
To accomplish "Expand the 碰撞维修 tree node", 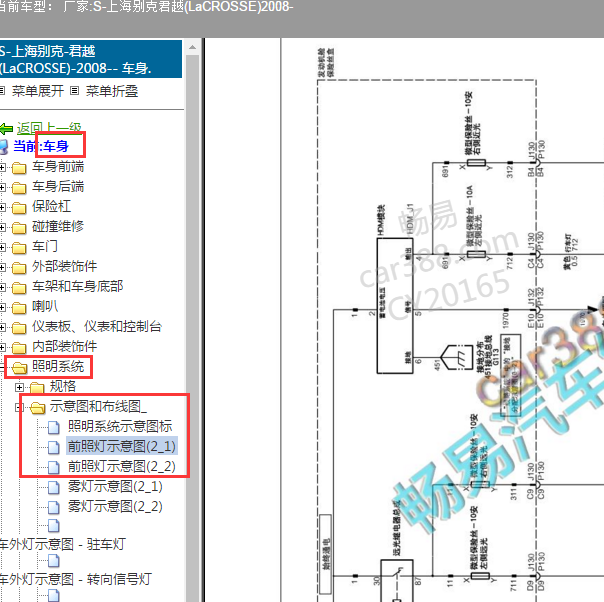I will pyautogui.click(x=2, y=227).
